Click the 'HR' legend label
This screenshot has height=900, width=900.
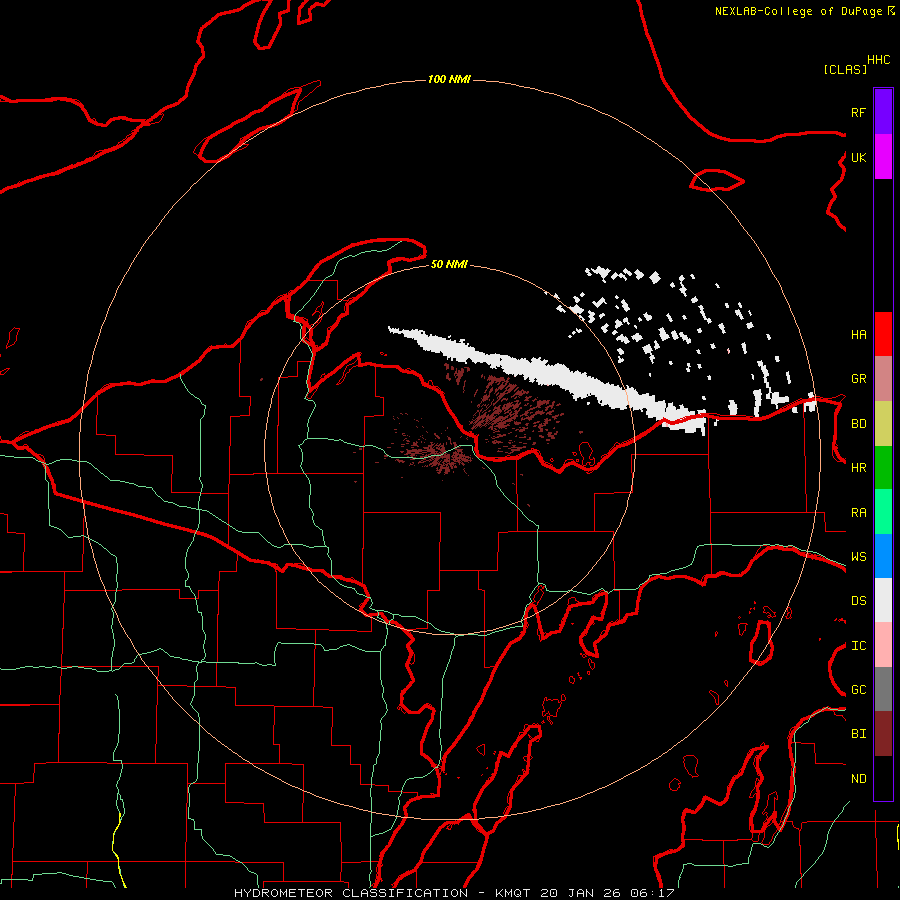pos(858,468)
